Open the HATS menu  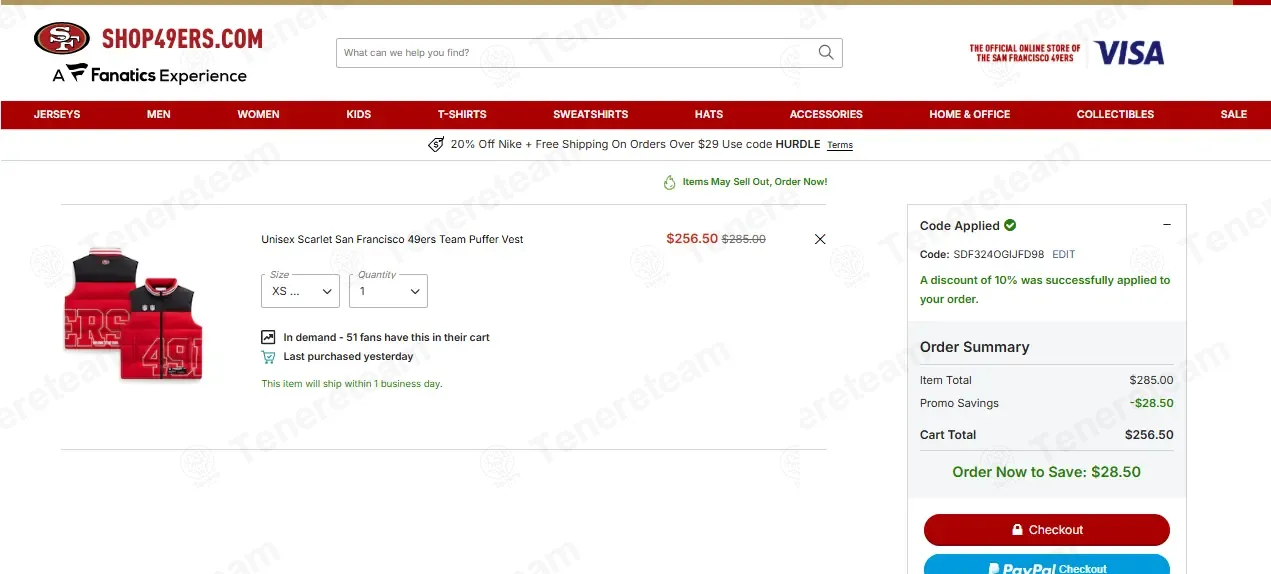(x=709, y=114)
